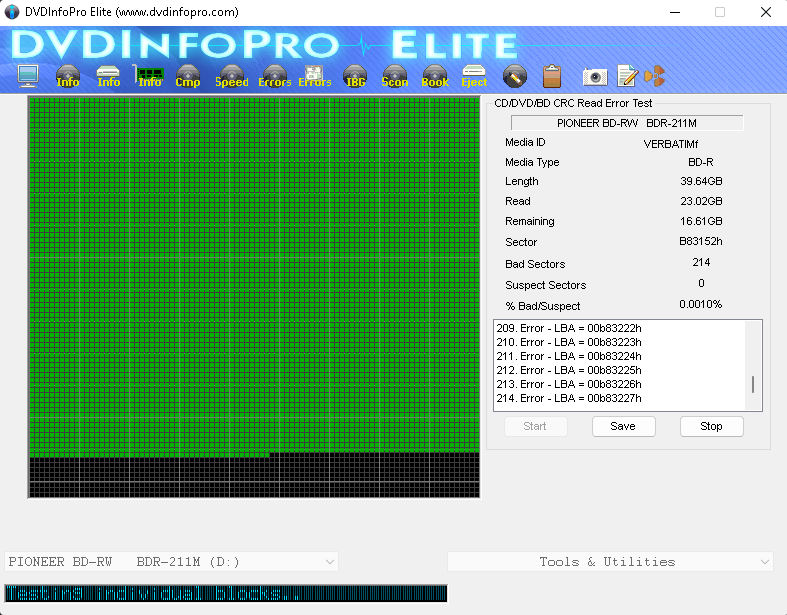
Task: Launch the Scan disc tool
Action: 395,76
